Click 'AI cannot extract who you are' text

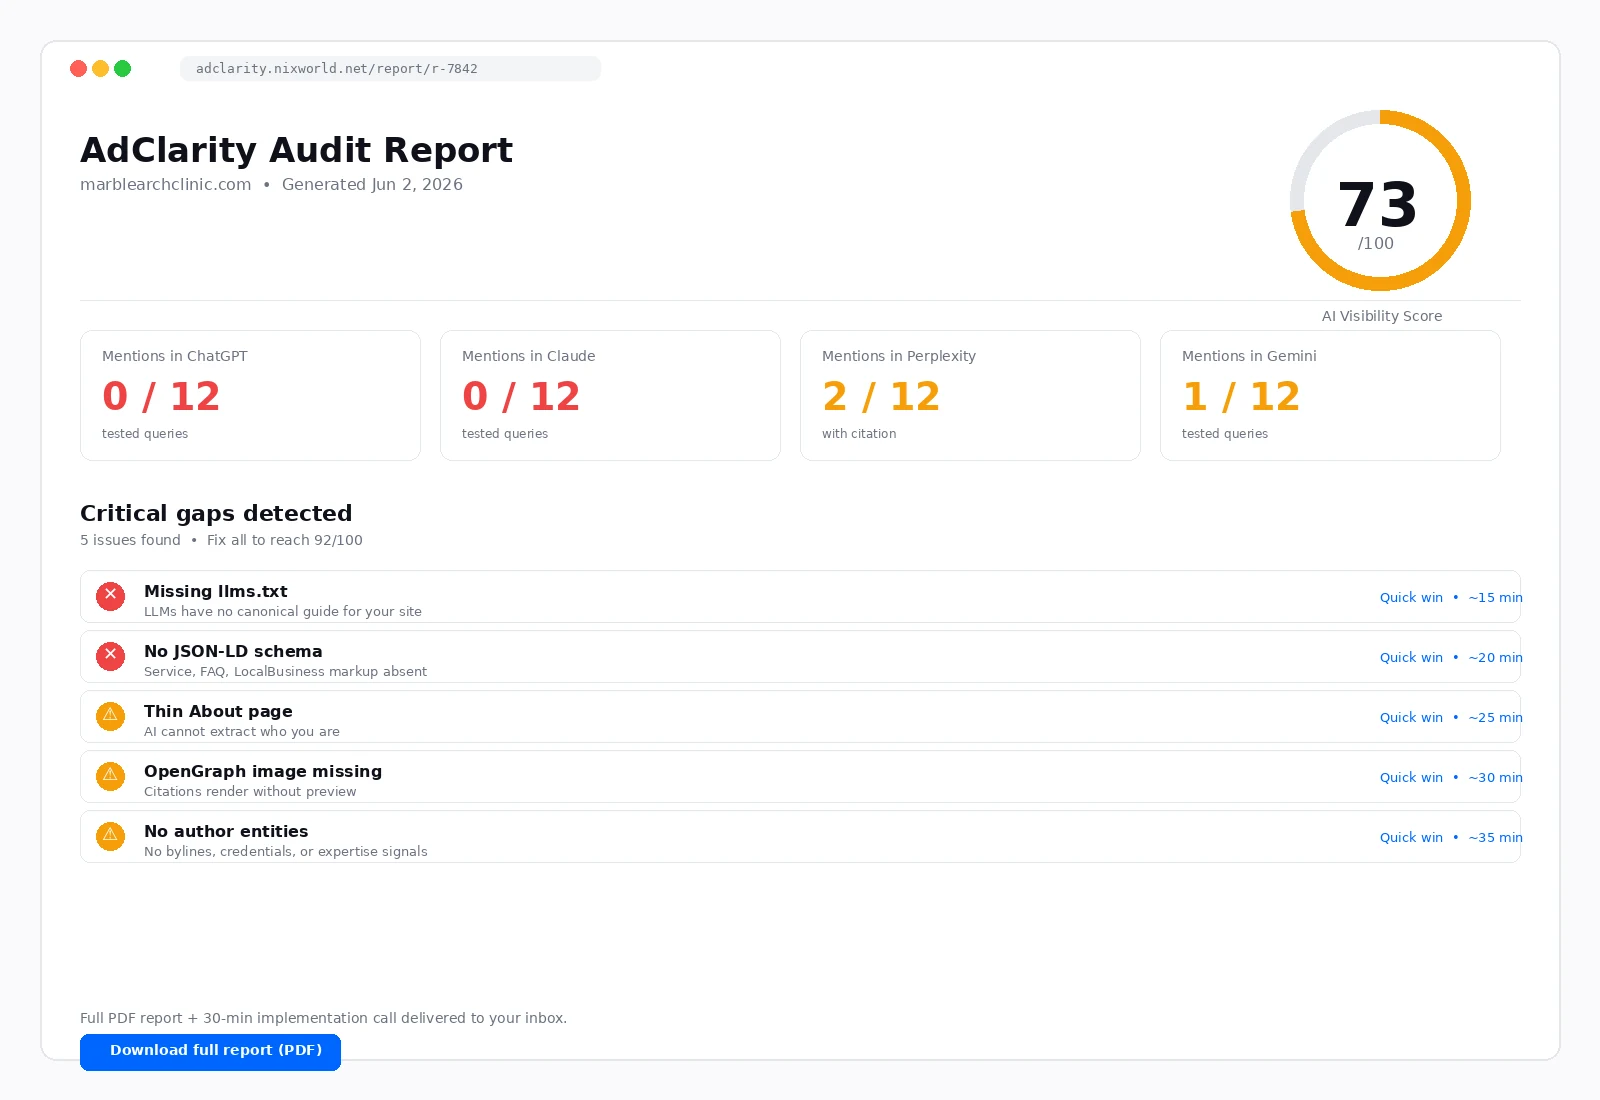(242, 732)
